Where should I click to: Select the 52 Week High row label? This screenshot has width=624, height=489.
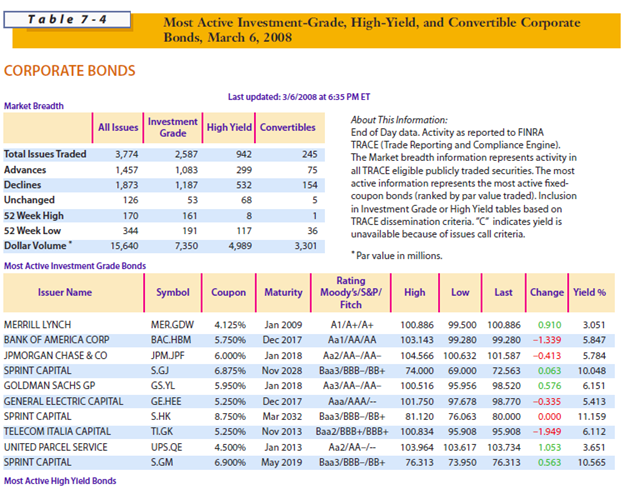[34, 216]
